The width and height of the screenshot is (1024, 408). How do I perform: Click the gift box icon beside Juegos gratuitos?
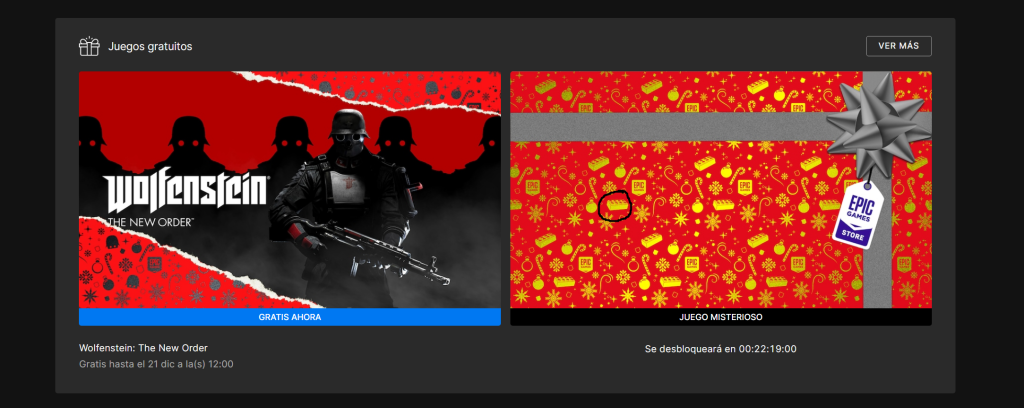point(89,46)
